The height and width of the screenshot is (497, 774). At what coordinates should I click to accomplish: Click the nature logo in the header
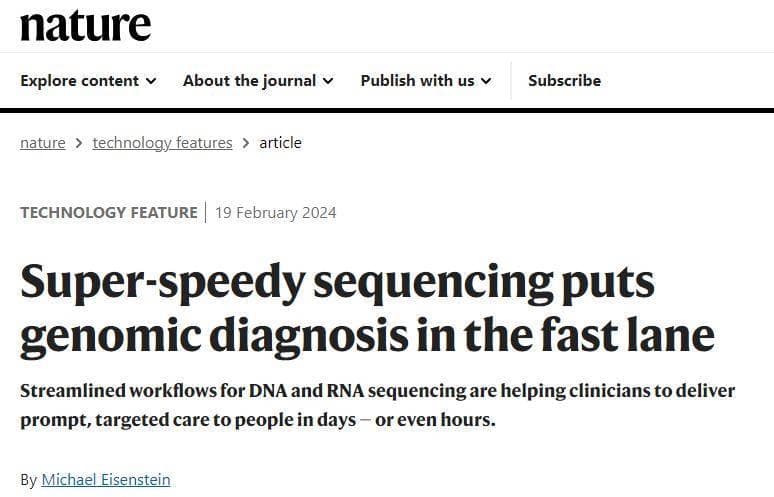[x=85, y=25]
